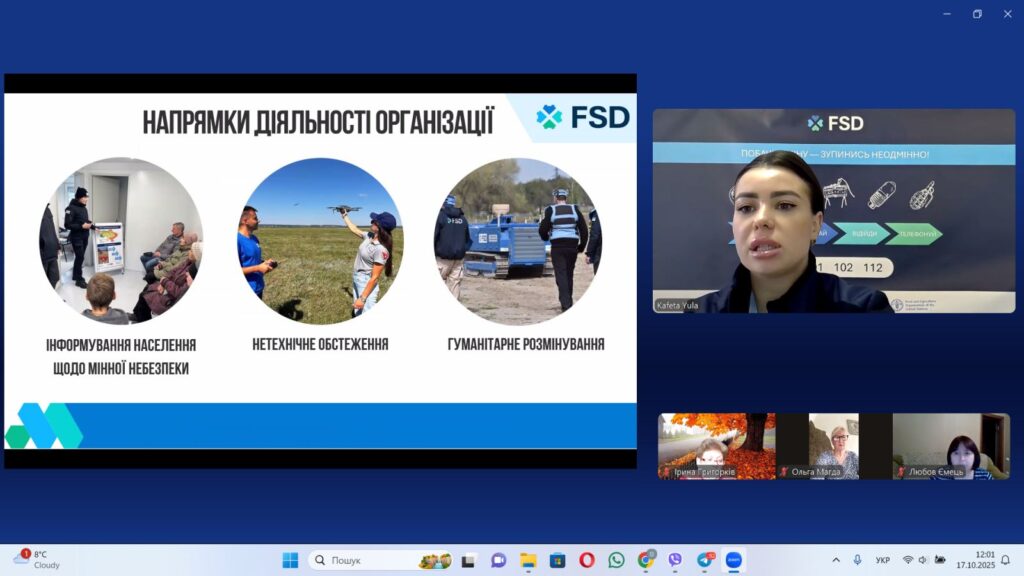1024x576 pixels.
Task: Open WhatsApp from the taskbar
Action: tap(616, 560)
